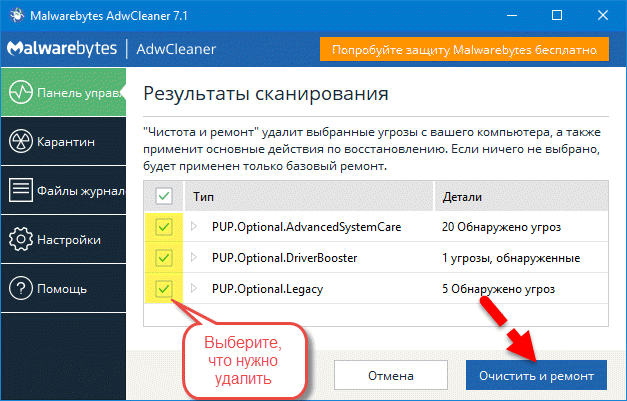Open the Настройки section

click(63, 239)
